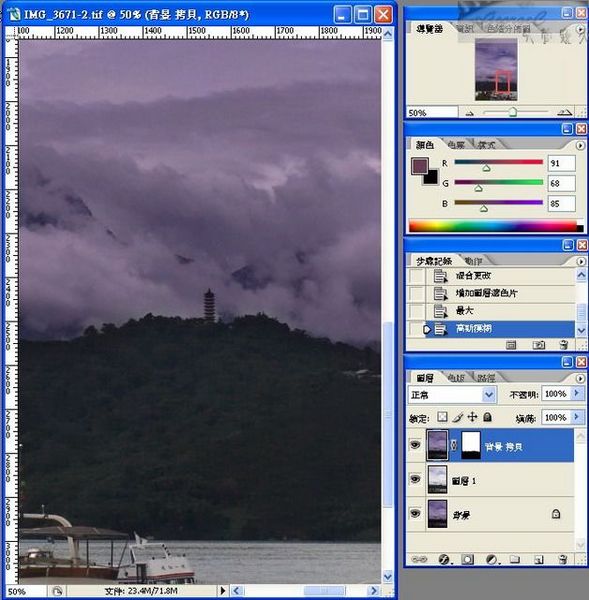The width and height of the screenshot is (589, 600).
Task: Toggle lock position move-arrows icon
Action: (x=473, y=417)
